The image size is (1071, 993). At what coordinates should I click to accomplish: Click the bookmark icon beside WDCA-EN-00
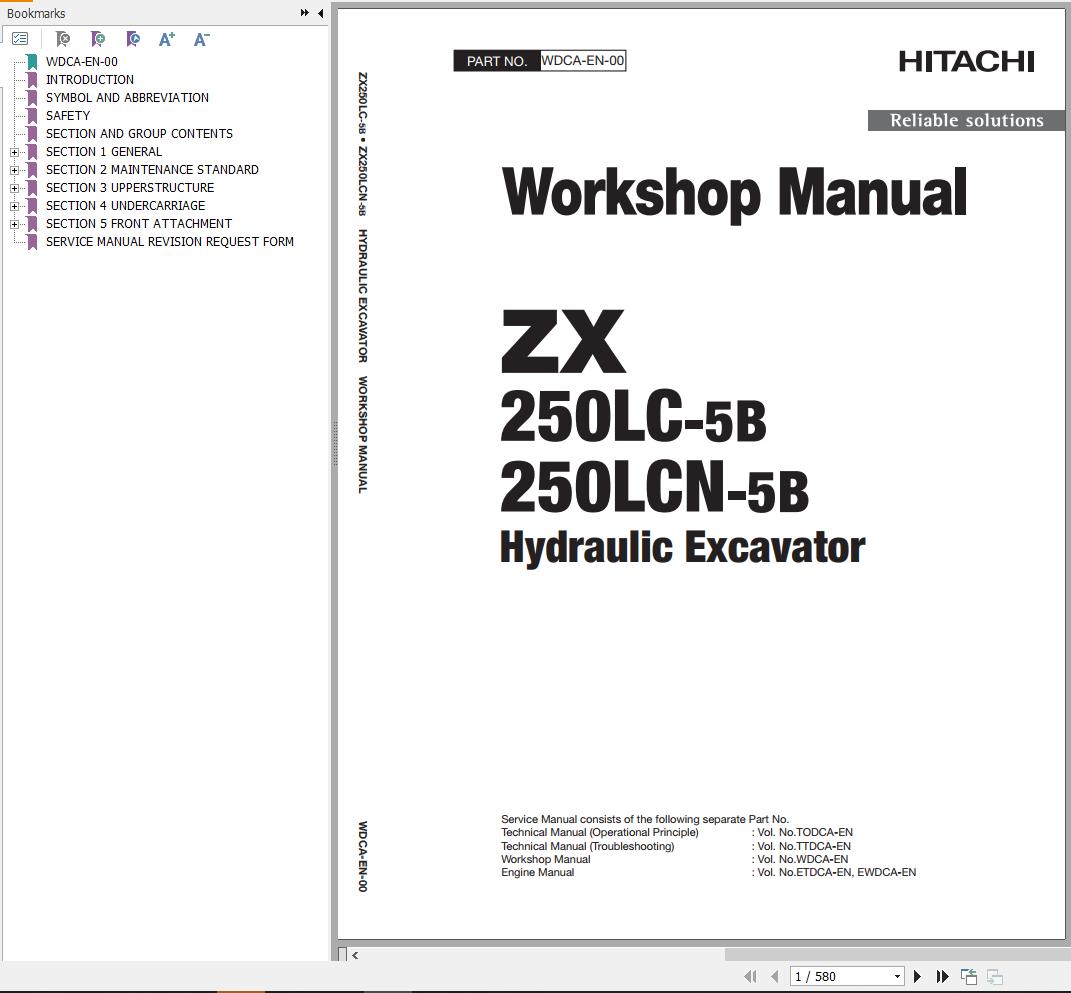[32, 61]
